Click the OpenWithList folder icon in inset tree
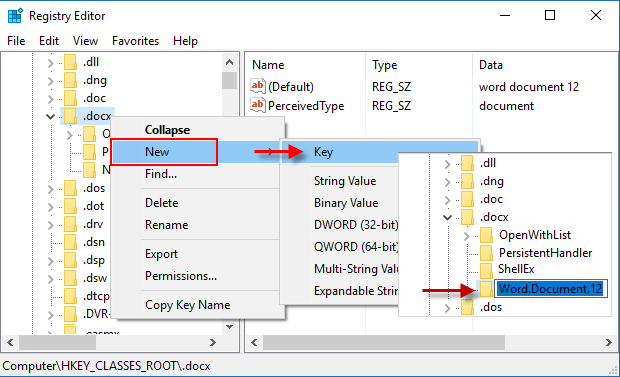Screen dimensions: 620x377 [x=486, y=235]
